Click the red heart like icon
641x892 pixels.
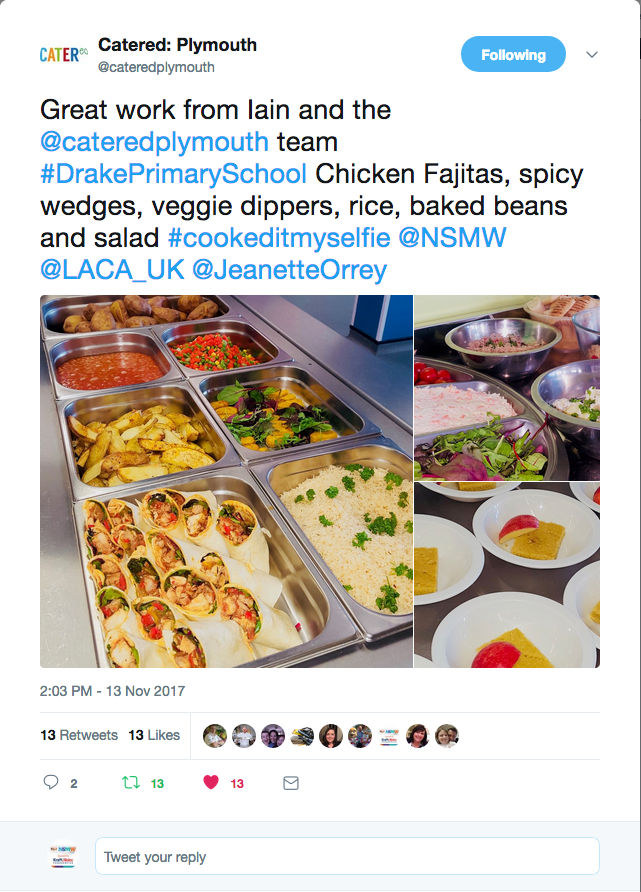[211, 783]
